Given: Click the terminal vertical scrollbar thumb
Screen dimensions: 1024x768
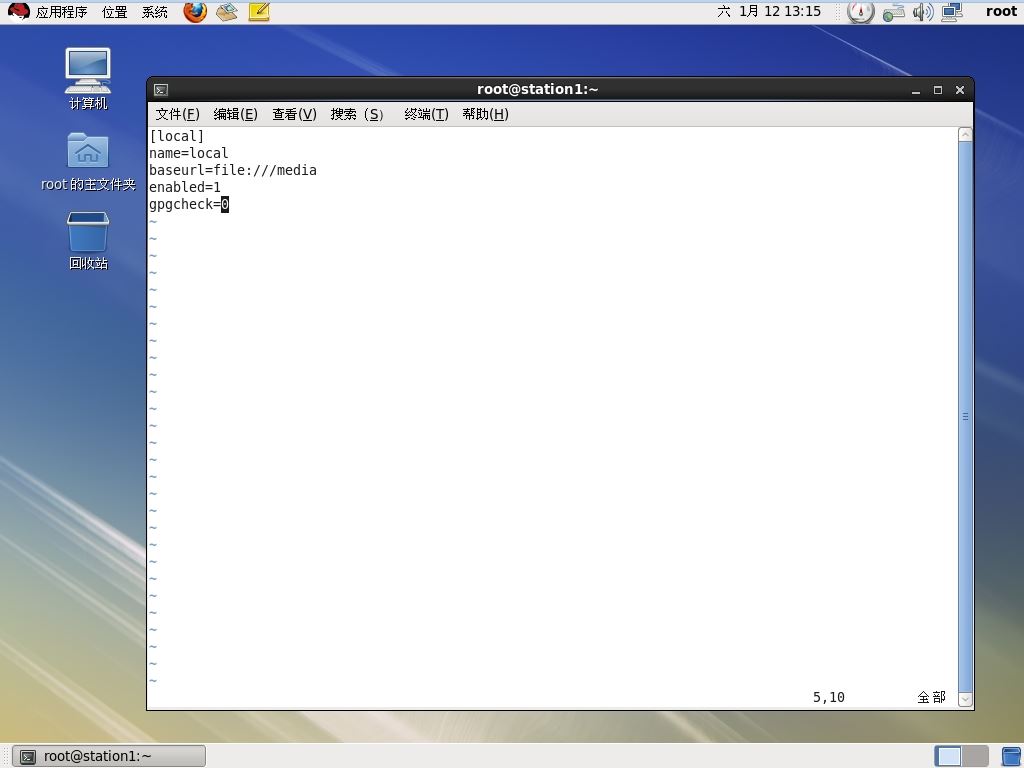Looking at the screenshot, I should pos(965,417).
